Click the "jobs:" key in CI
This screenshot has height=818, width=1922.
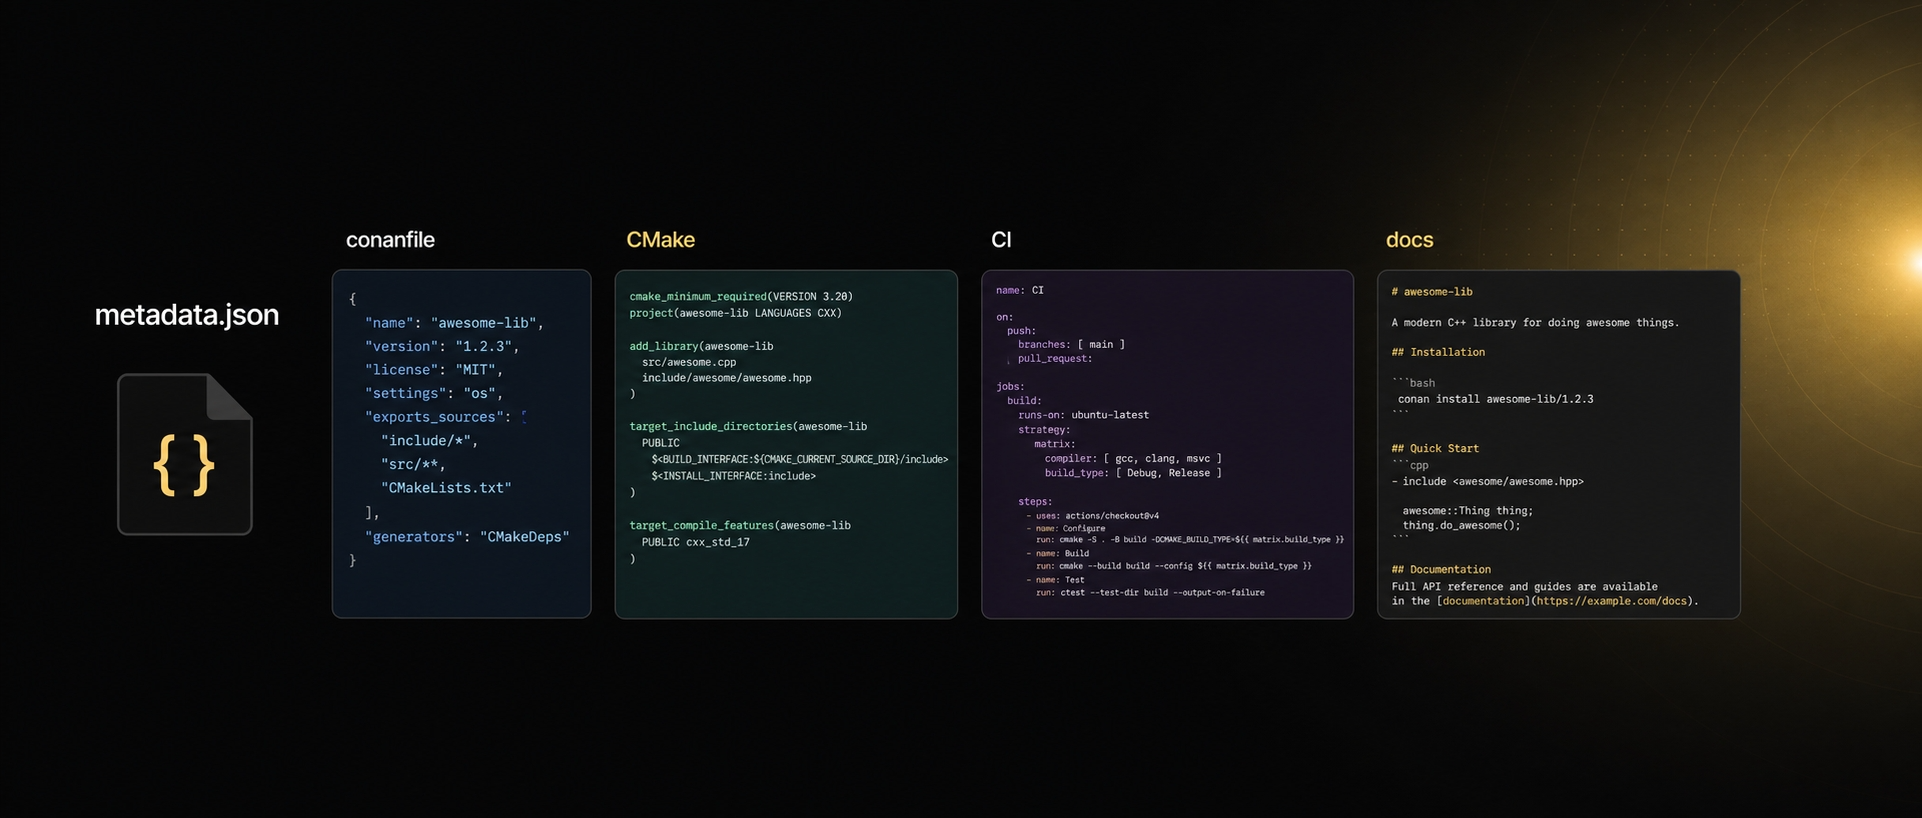(x=1010, y=386)
